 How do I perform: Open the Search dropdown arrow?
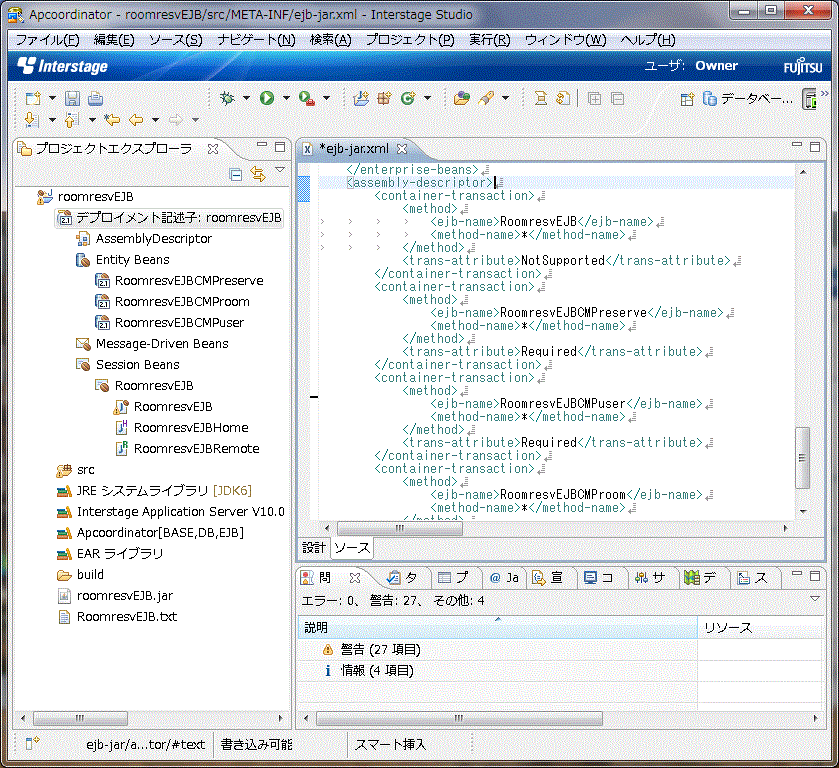(x=505, y=98)
